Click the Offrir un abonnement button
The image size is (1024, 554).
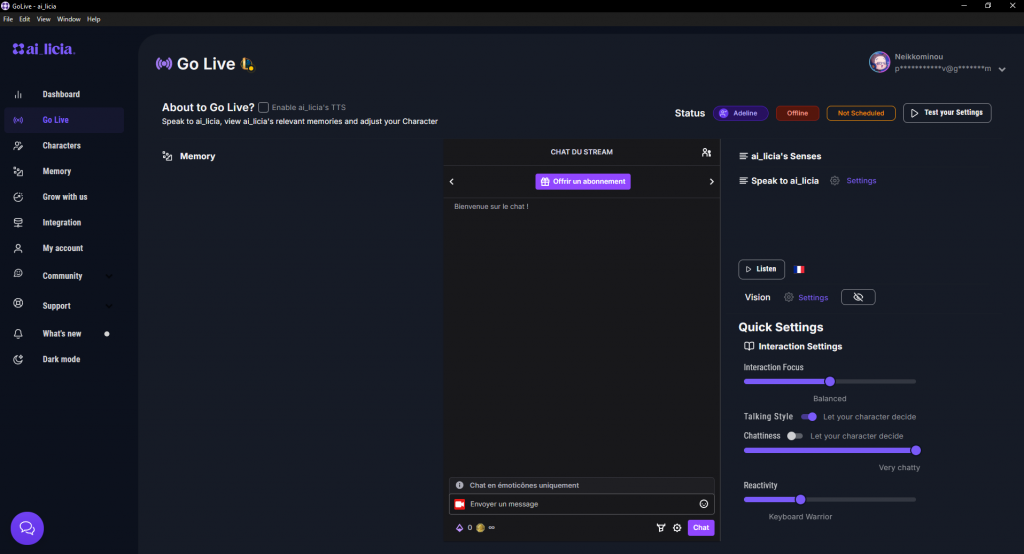click(583, 181)
